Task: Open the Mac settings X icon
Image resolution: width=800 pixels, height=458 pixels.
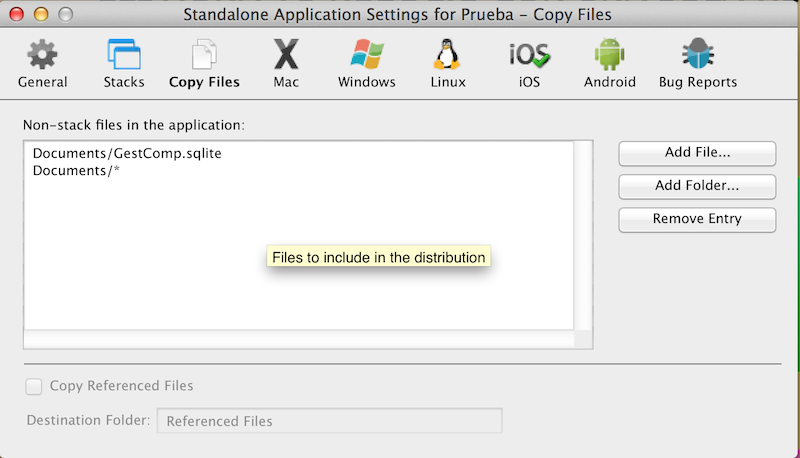Action: [286, 55]
